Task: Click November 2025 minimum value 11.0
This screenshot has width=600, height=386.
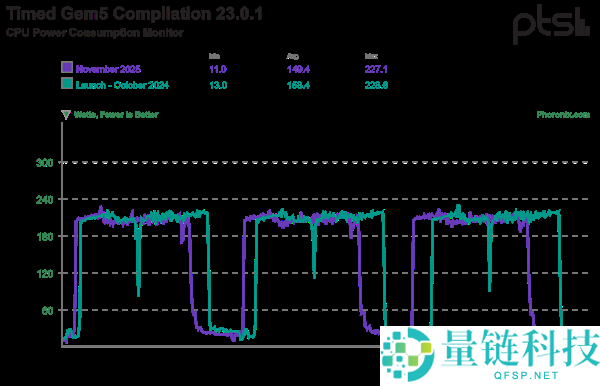Action: point(218,69)
